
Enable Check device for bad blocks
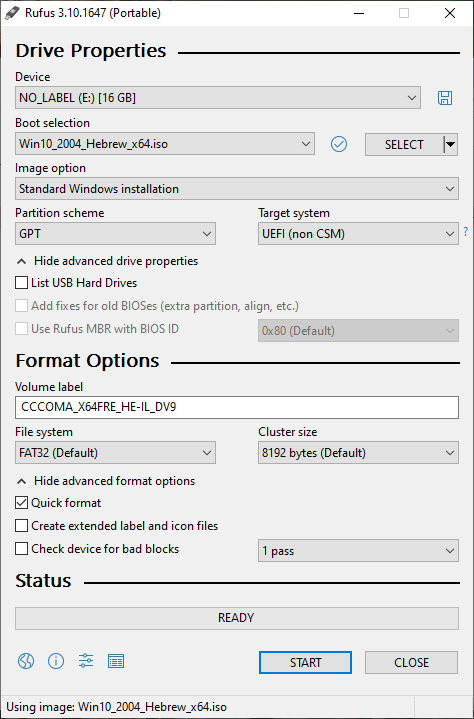[x=22, y=549]
